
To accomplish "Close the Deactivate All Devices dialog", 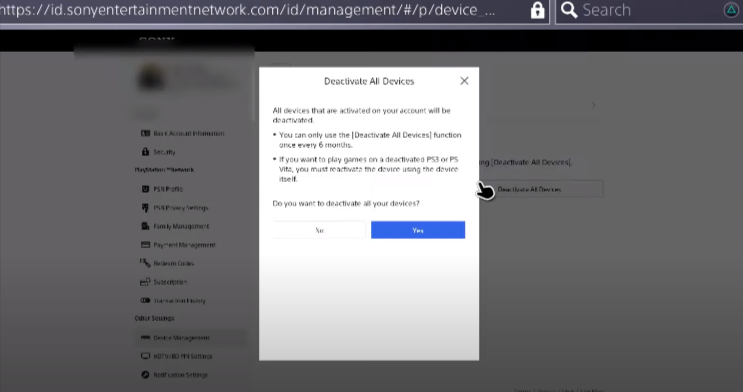I will click(464, 81).
